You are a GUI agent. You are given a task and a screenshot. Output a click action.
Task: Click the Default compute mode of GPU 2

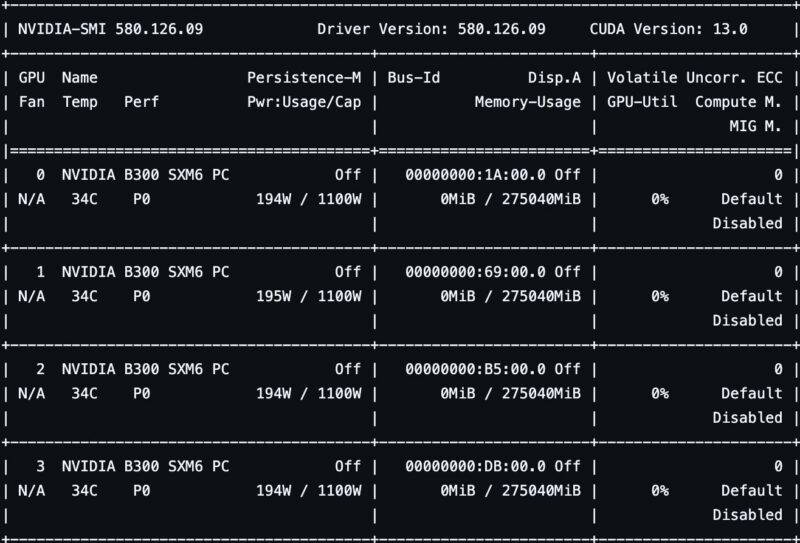(752, 393)
